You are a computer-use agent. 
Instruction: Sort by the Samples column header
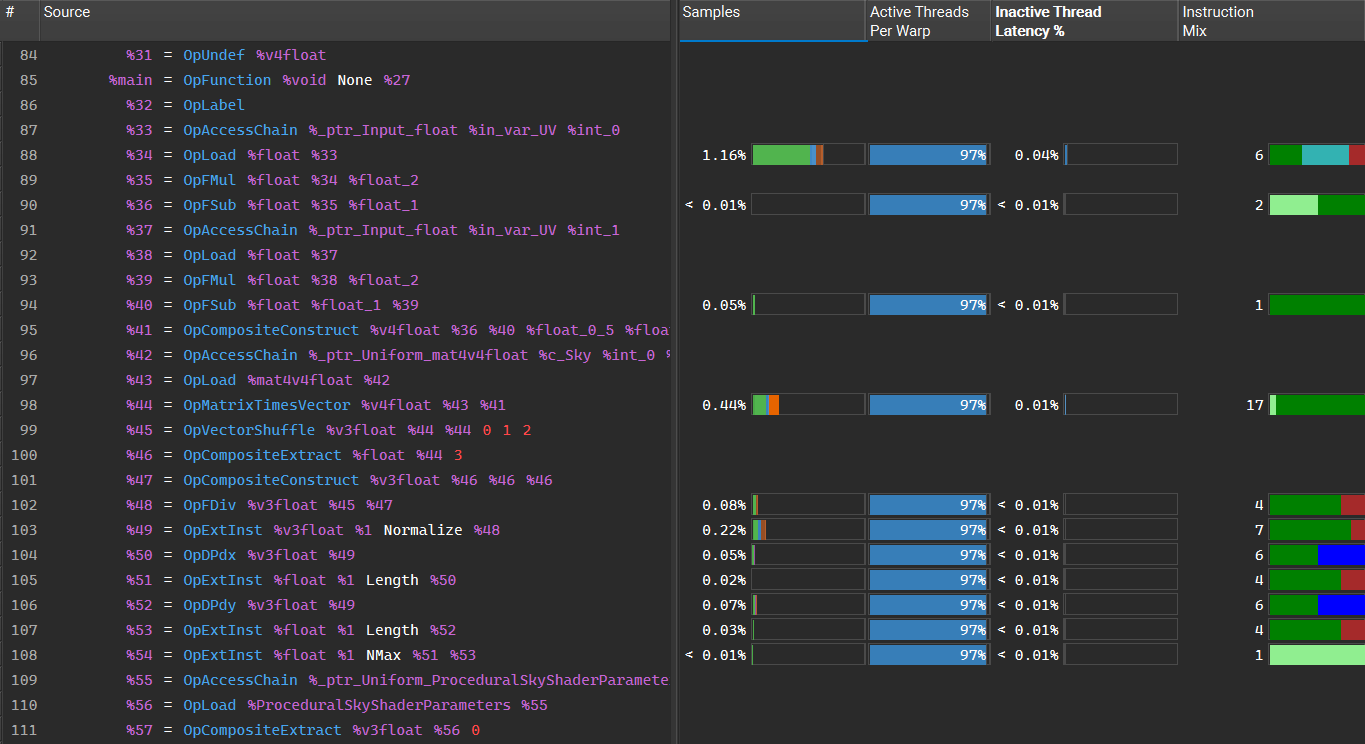click(772, 21)
